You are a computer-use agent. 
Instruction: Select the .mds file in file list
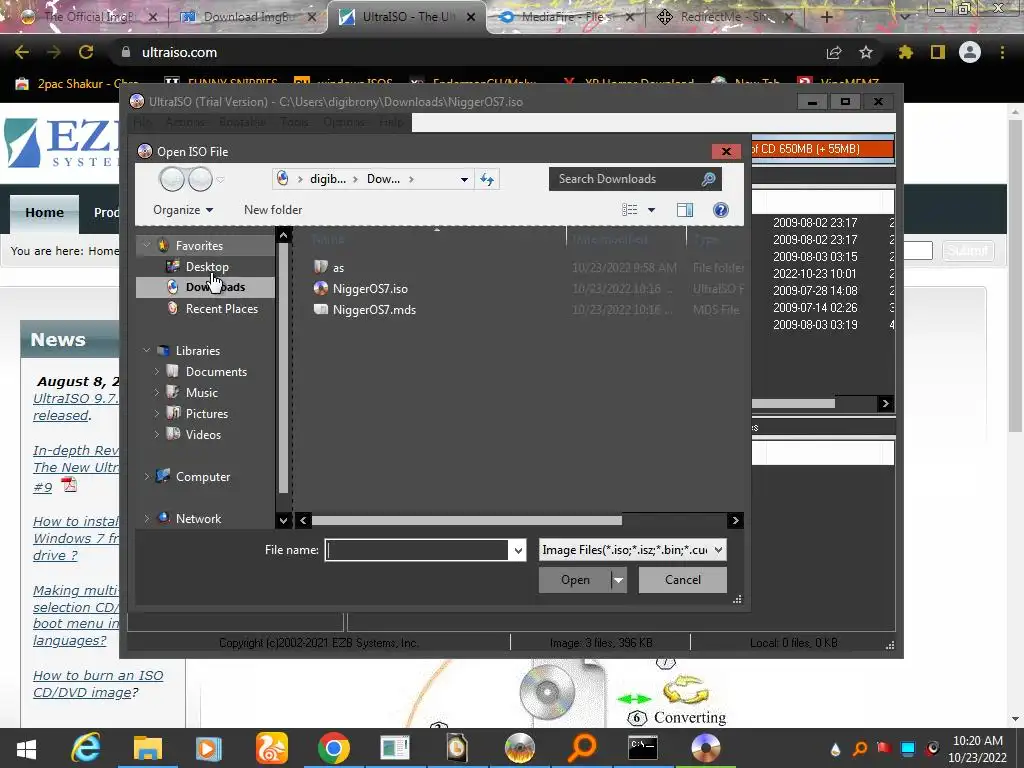tap(374, 310)
